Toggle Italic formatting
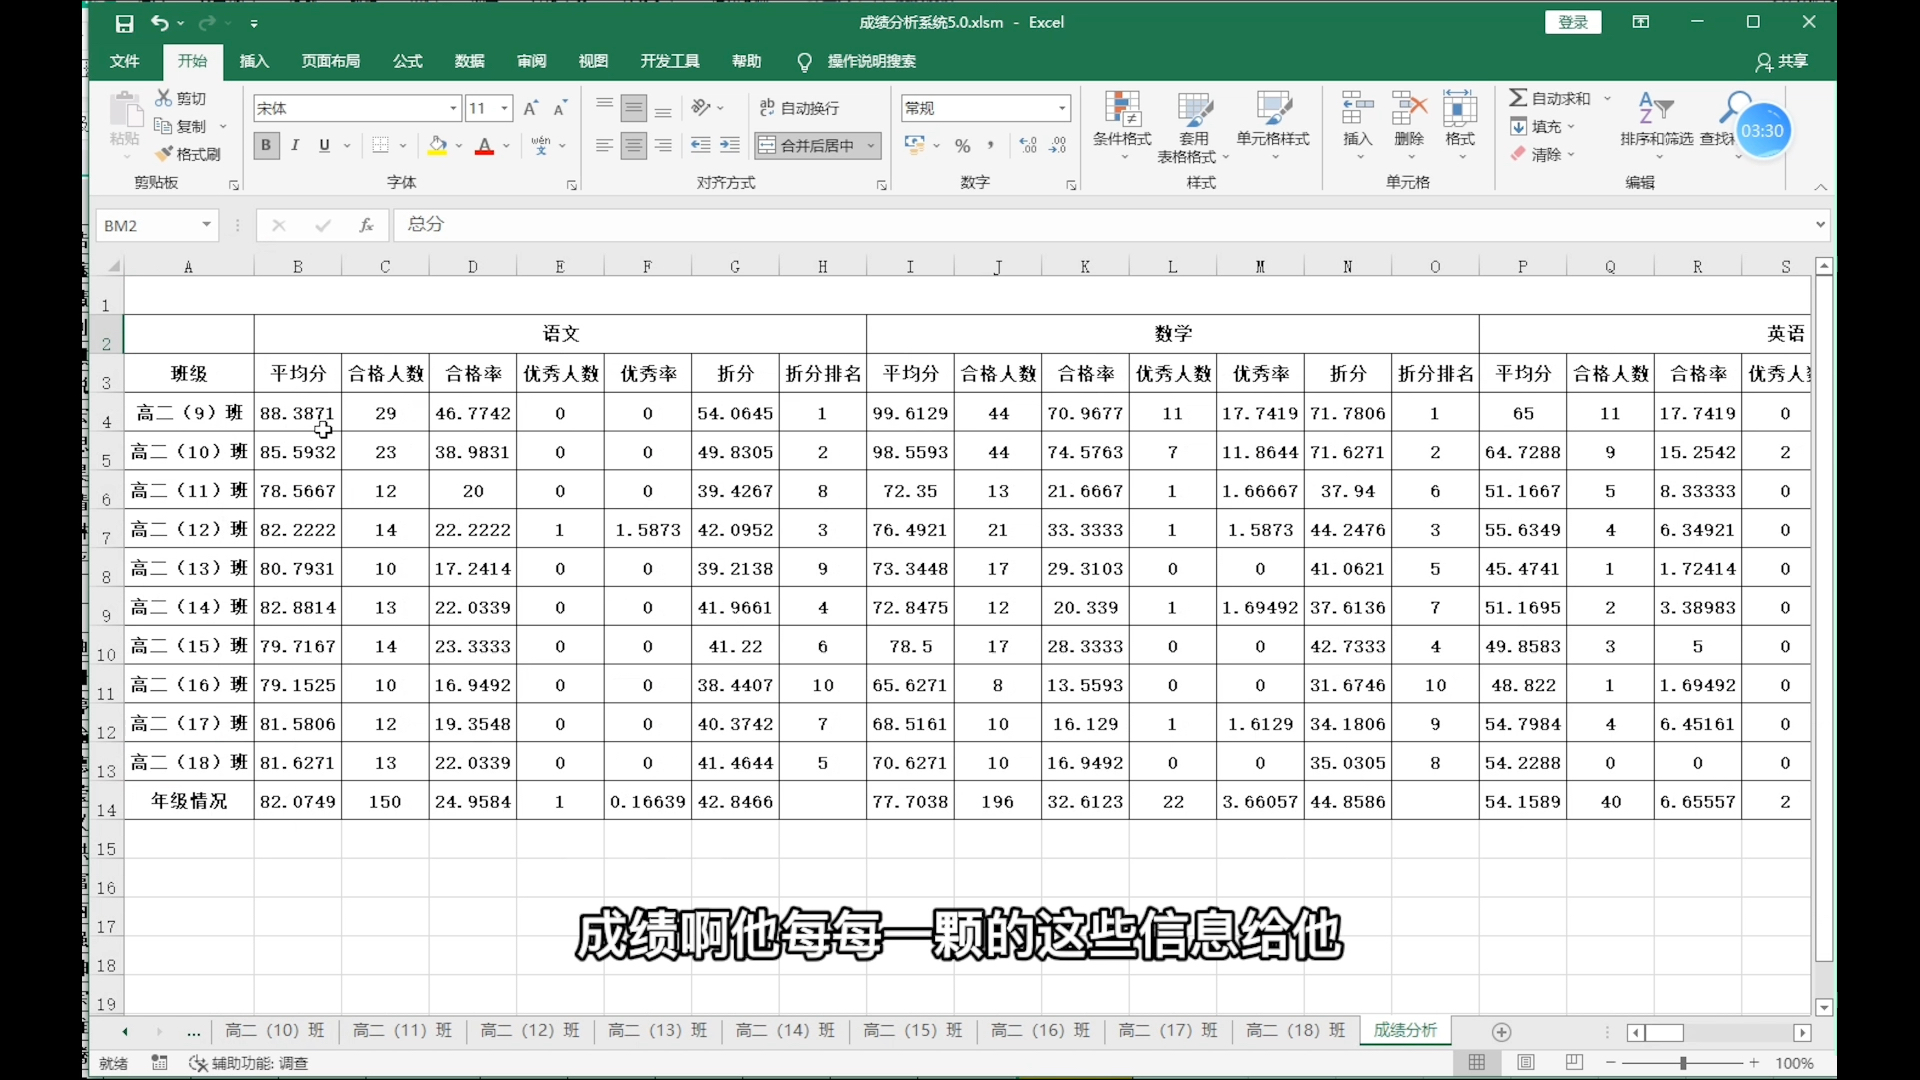This screenshot has height=1080, width=1920. click(295, 145)
